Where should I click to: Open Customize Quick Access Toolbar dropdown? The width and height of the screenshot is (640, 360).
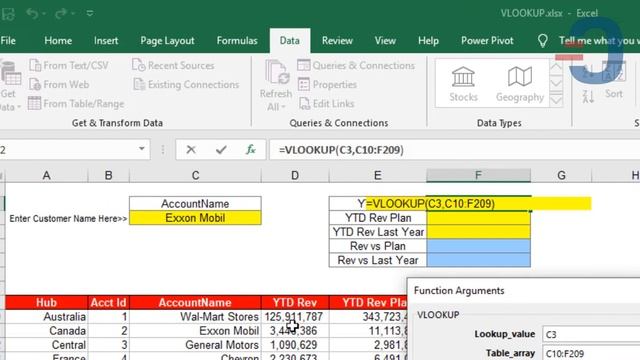coord(90,13)
